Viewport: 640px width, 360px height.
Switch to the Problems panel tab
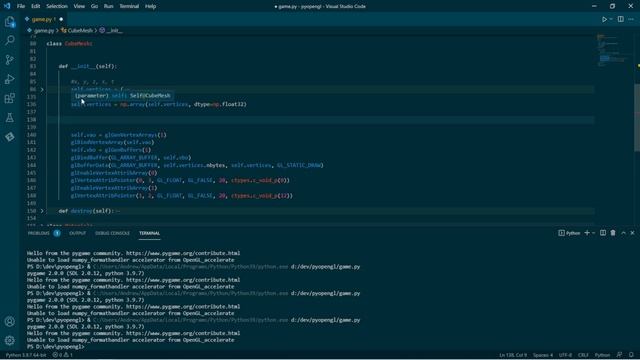pos(39,233)
